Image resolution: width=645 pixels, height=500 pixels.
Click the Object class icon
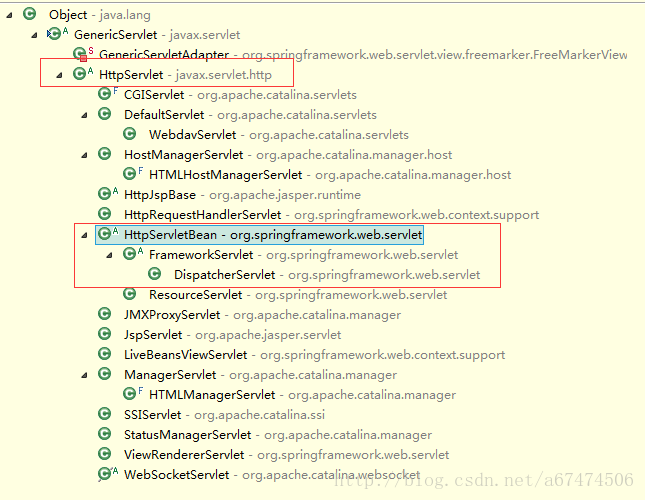coord(29,14)
